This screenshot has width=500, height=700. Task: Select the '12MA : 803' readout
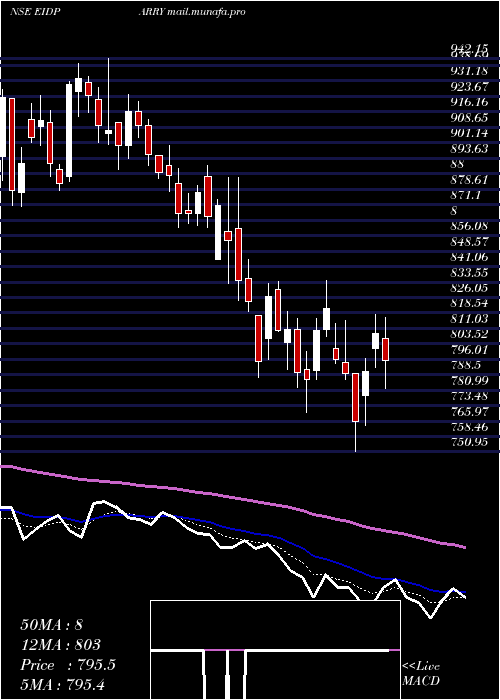60,645
